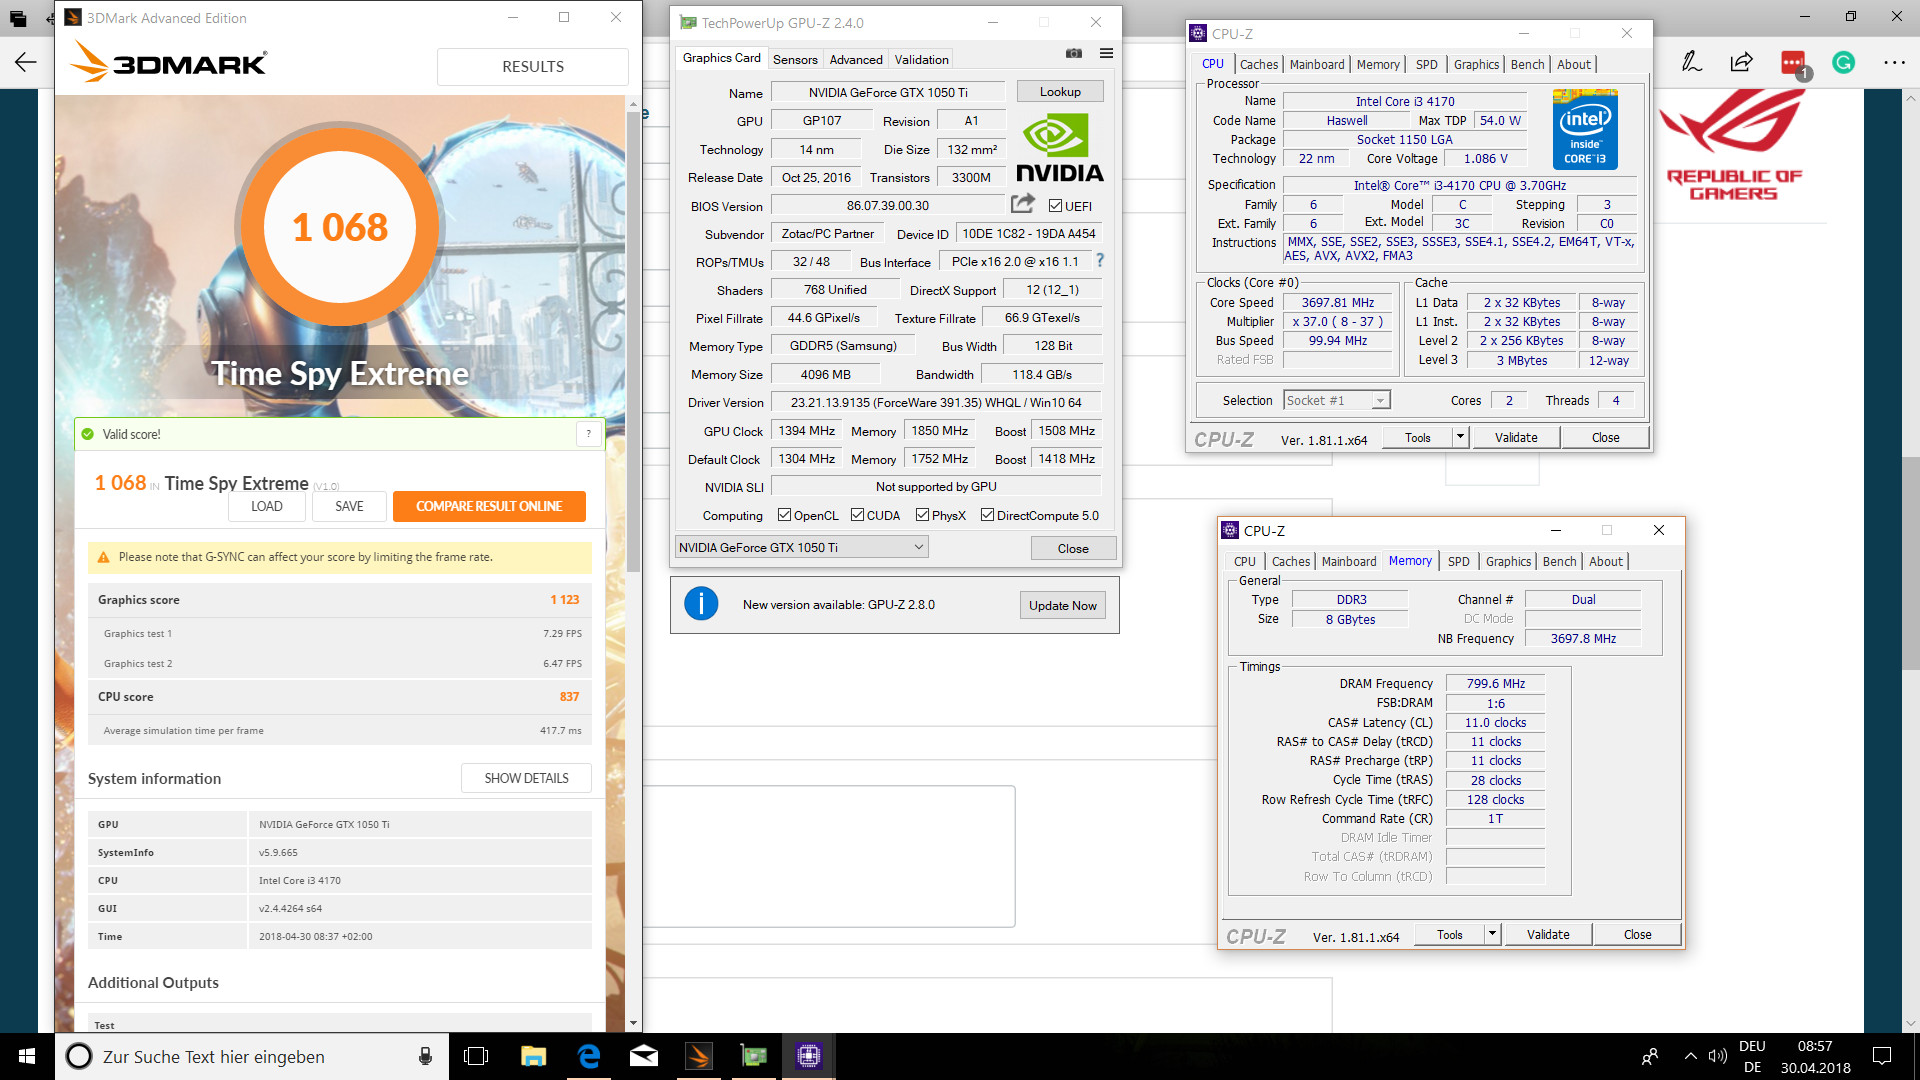Click the 3DMark logo
The width and height of the screenshot is (1920, 1080).
tap(168, 63)
